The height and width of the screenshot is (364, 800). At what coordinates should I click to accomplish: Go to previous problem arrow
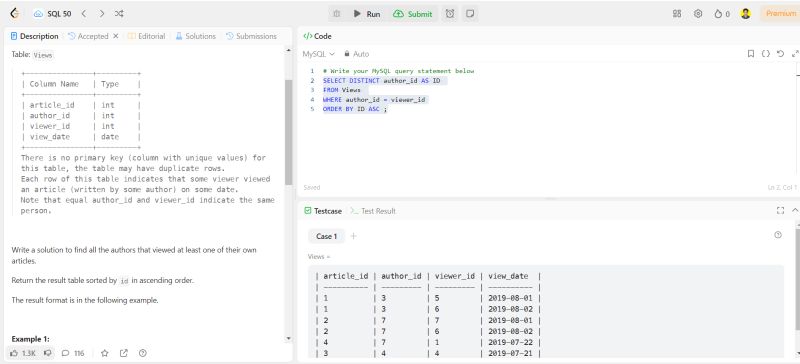(84, 14)
